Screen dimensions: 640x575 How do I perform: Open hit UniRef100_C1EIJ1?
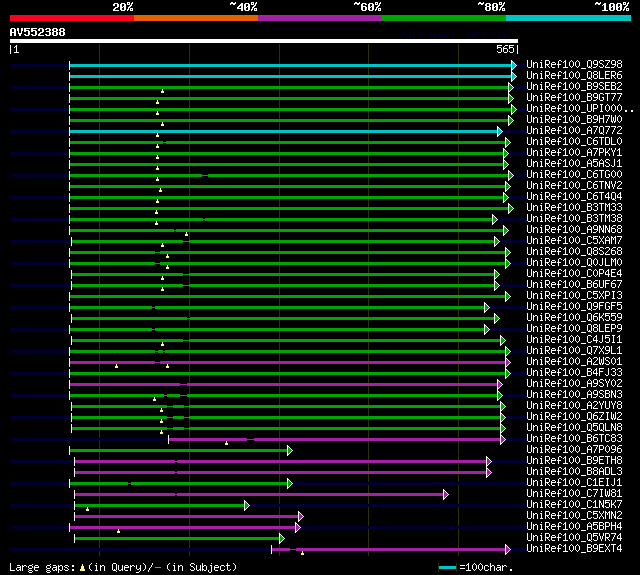(574, 483)
